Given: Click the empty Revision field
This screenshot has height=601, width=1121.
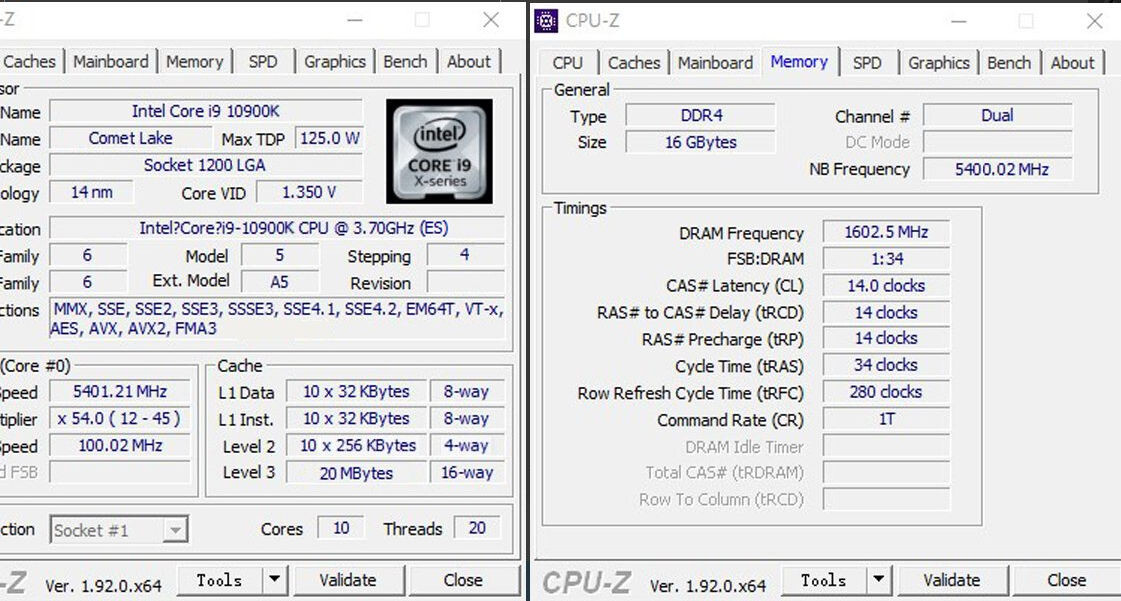Looking at the screenshot, I should point(466,282).
